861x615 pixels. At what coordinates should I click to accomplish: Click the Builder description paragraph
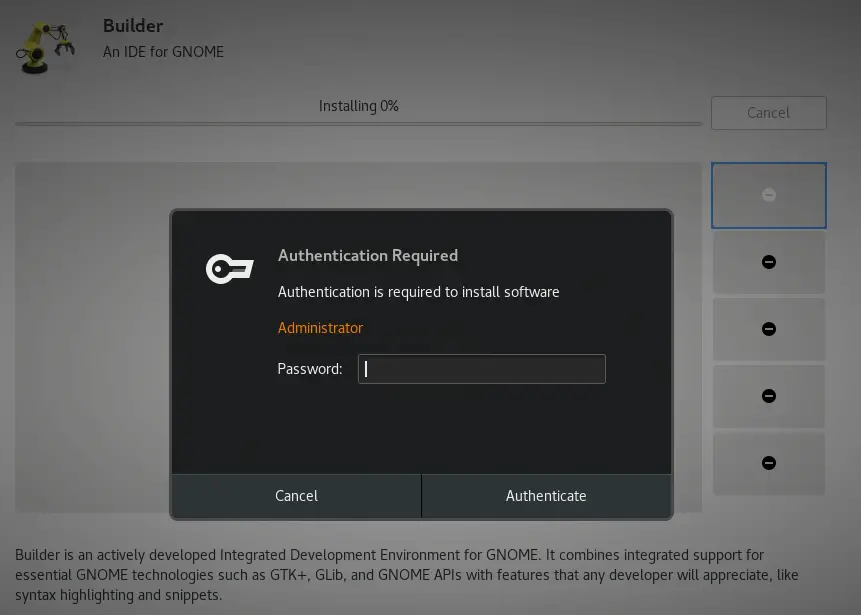(x=407, y=575)
